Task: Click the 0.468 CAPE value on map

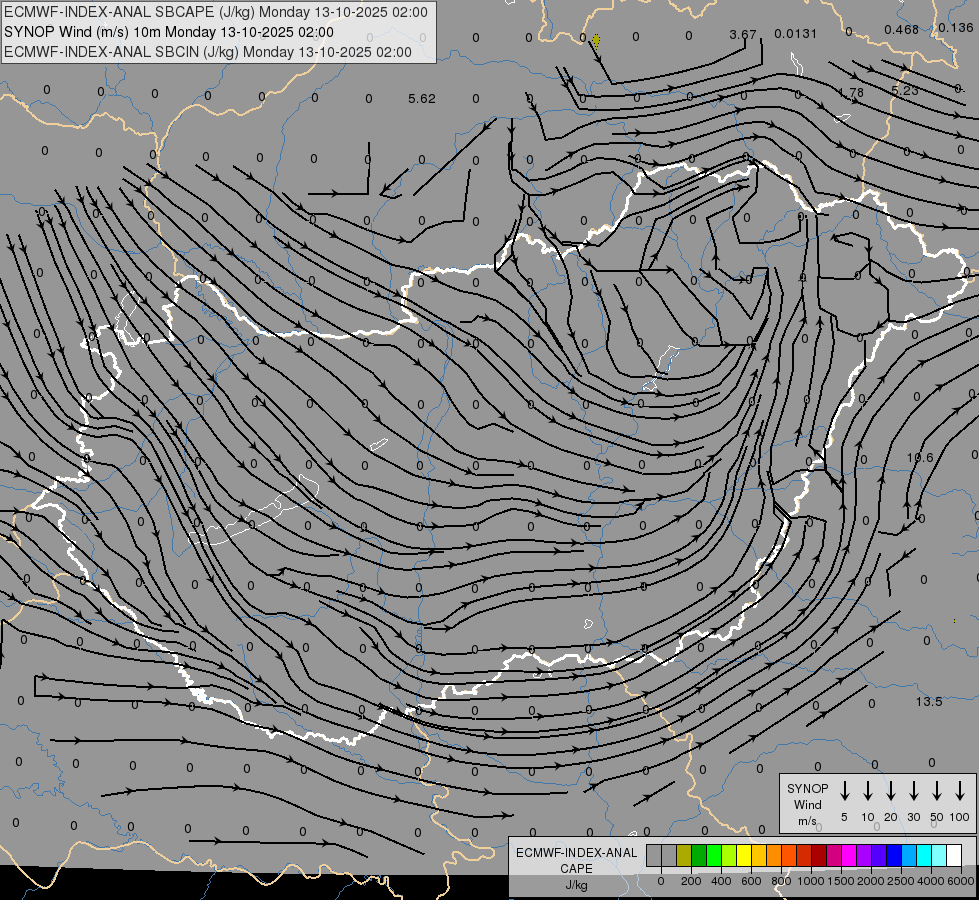Action: click(902, 29)
